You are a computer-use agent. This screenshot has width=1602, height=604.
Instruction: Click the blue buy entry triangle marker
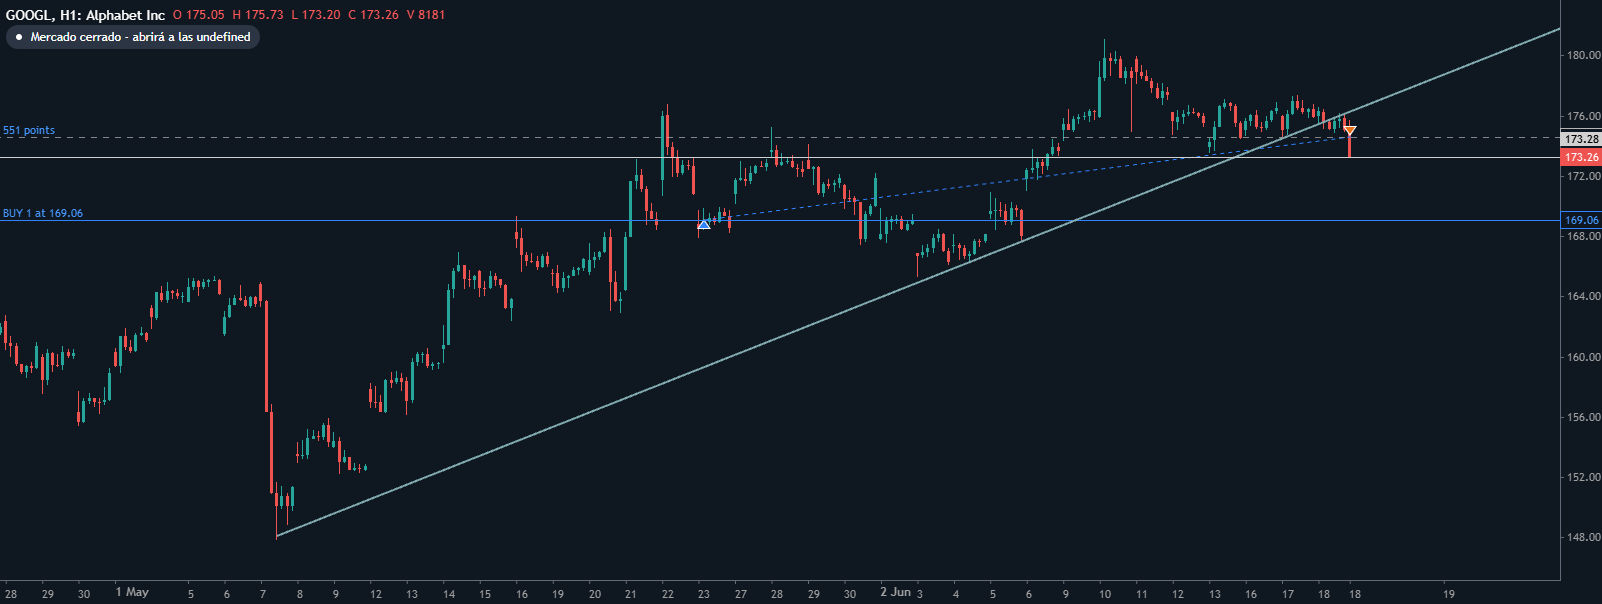pyautogui.click(x=704, y=225)
